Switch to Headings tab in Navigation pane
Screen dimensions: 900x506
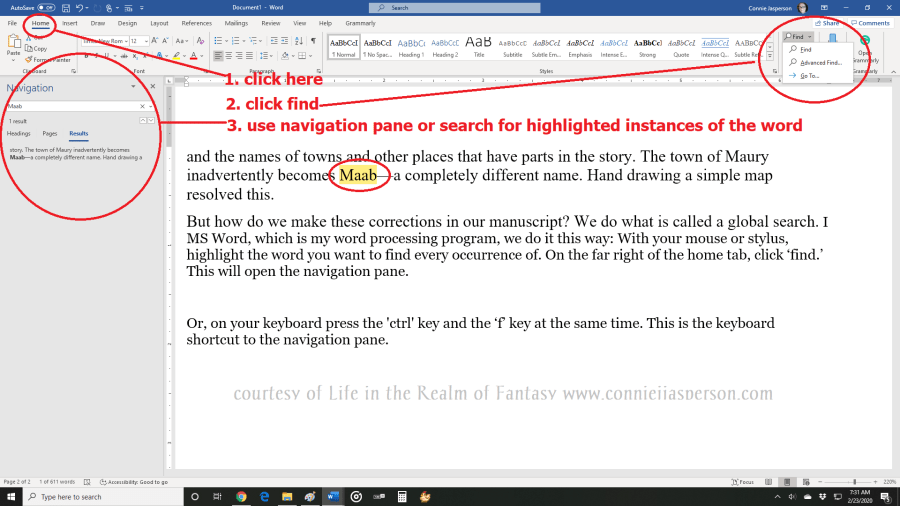coord(18,133)
